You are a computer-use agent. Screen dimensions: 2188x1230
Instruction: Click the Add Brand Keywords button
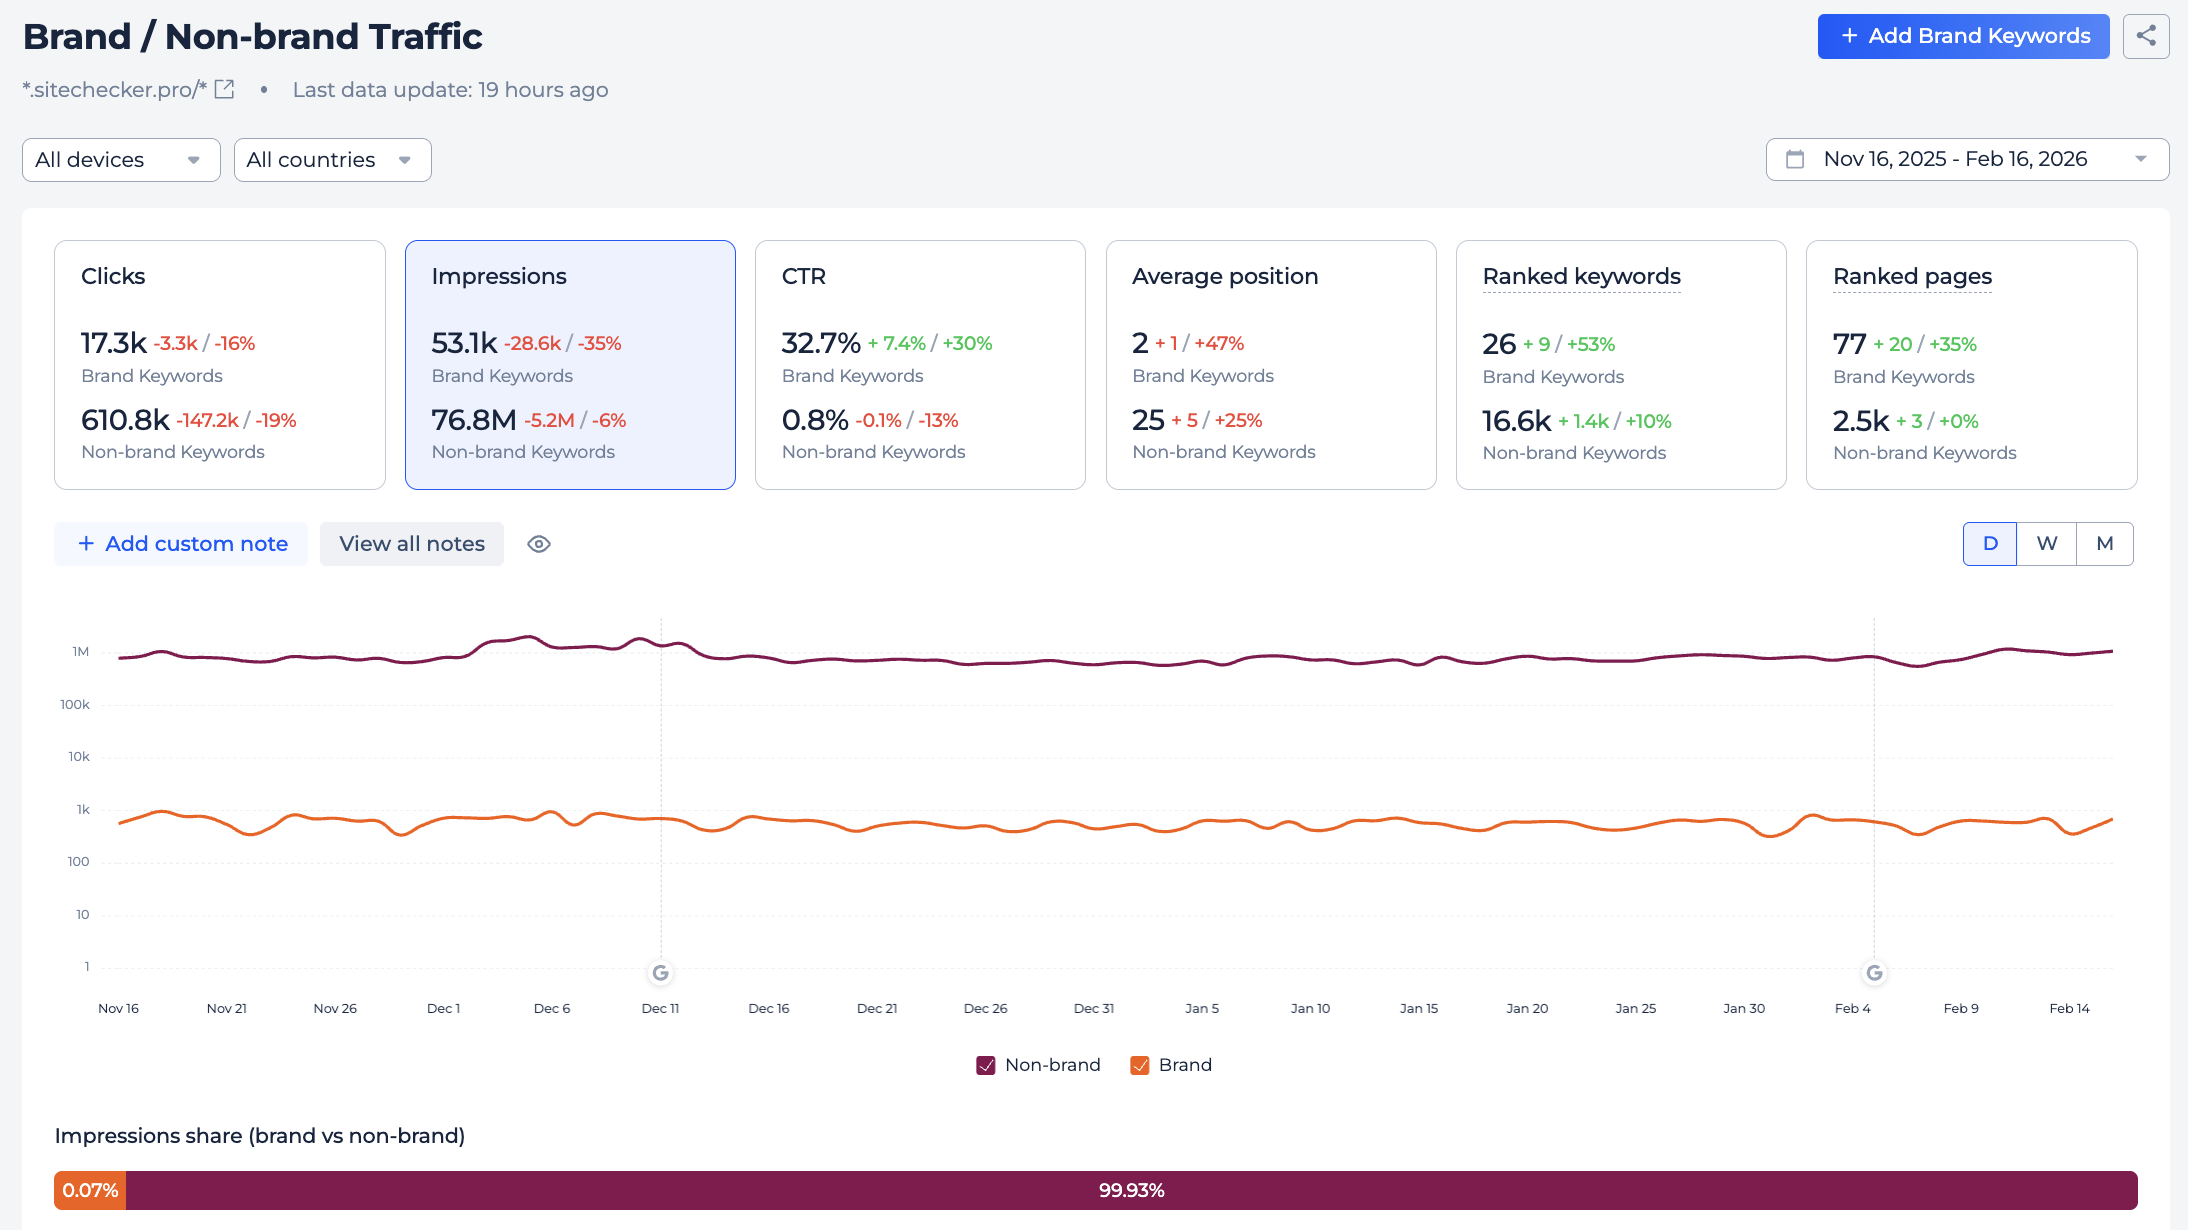[1962, 36]
